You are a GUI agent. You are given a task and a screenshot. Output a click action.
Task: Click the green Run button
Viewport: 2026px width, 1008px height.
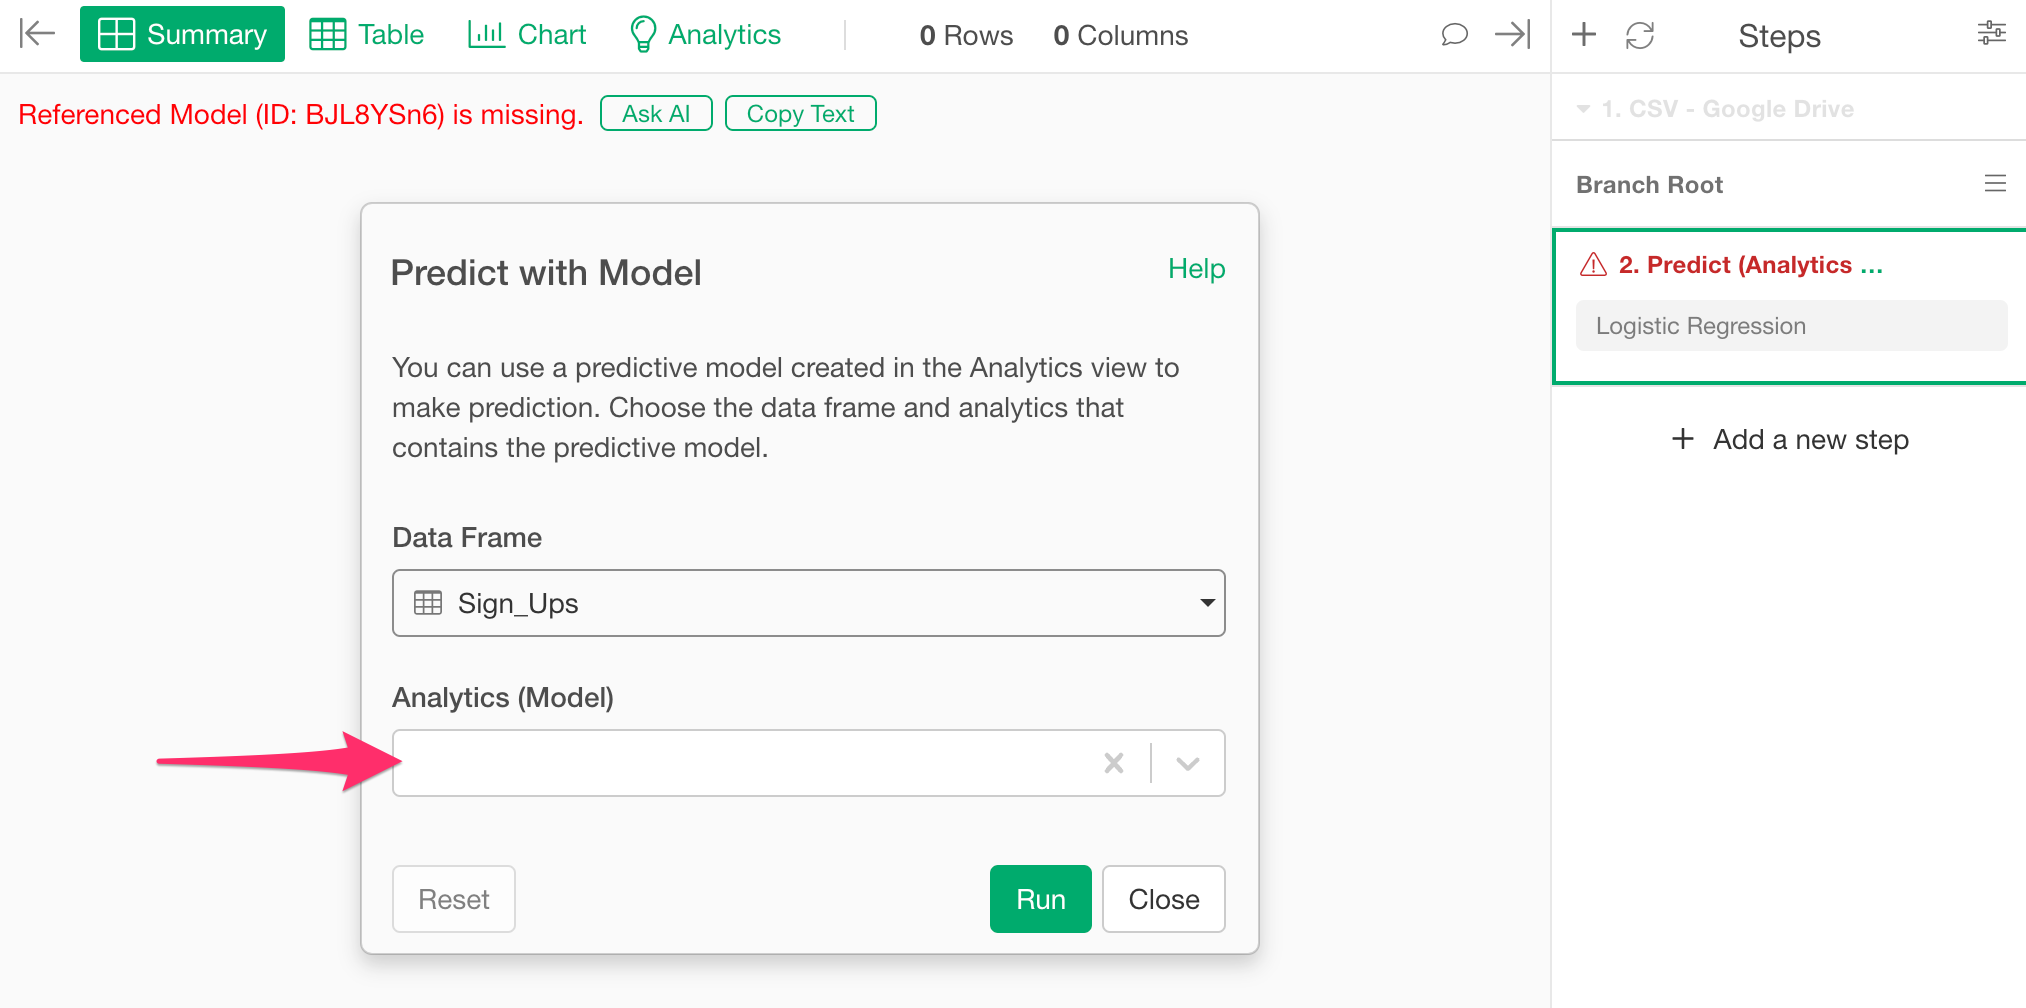[x=1040, y=899]
